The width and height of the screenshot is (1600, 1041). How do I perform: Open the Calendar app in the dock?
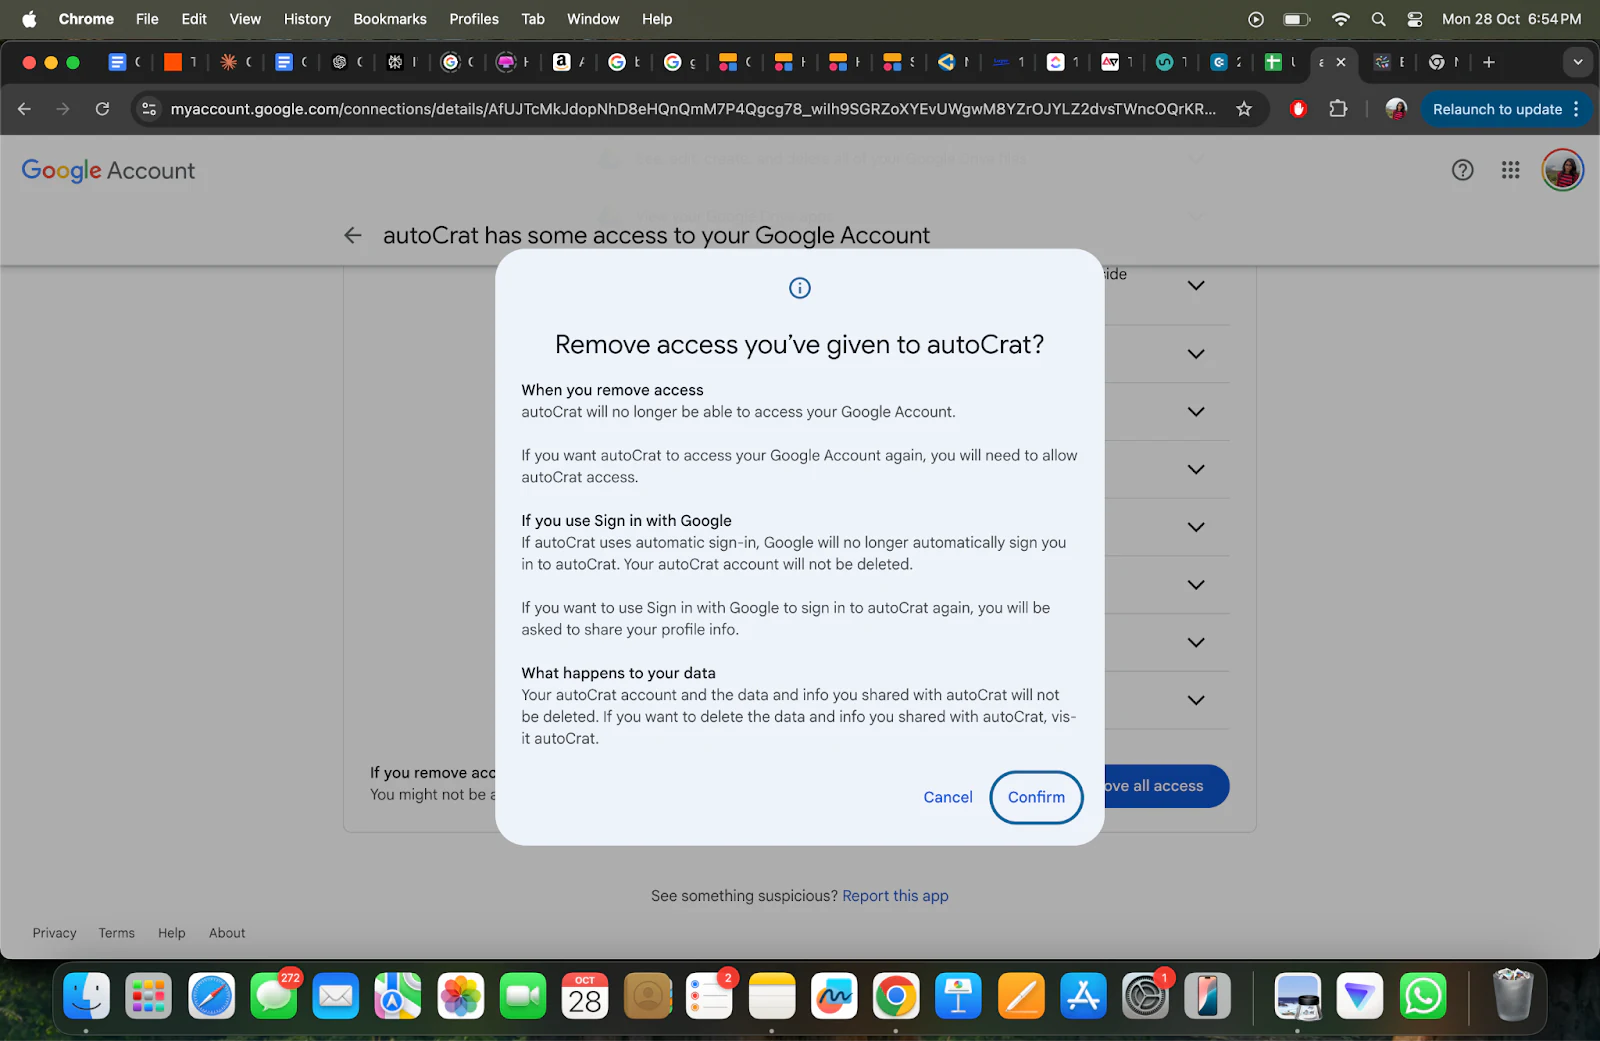(x=585, y=997)
